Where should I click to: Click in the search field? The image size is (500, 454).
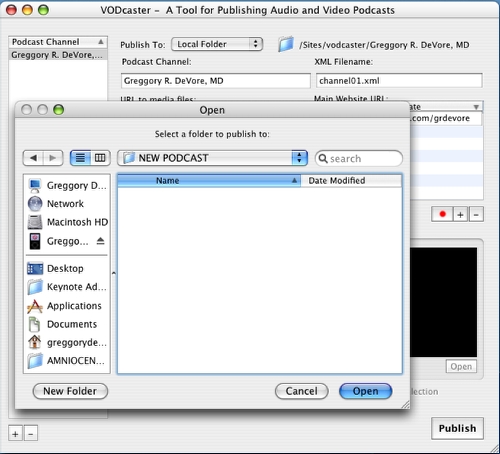[359, 158]
